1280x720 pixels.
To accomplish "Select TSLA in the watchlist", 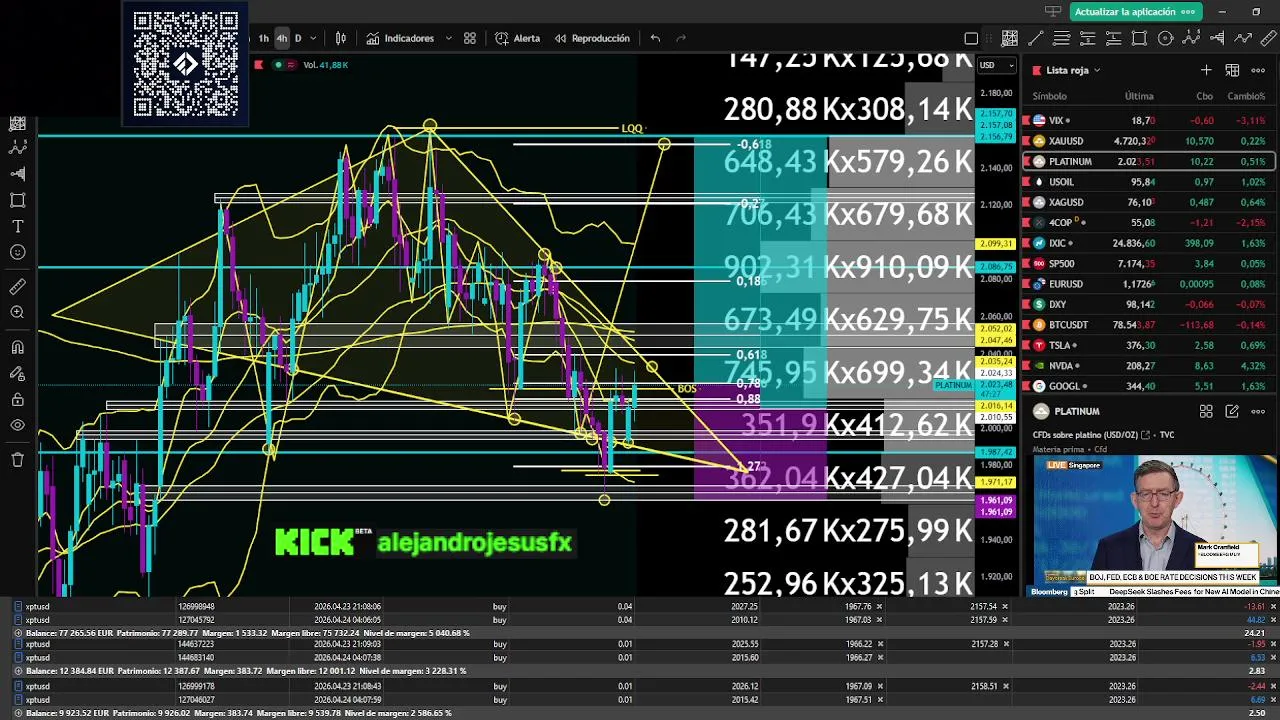I will coord(1148,345).
